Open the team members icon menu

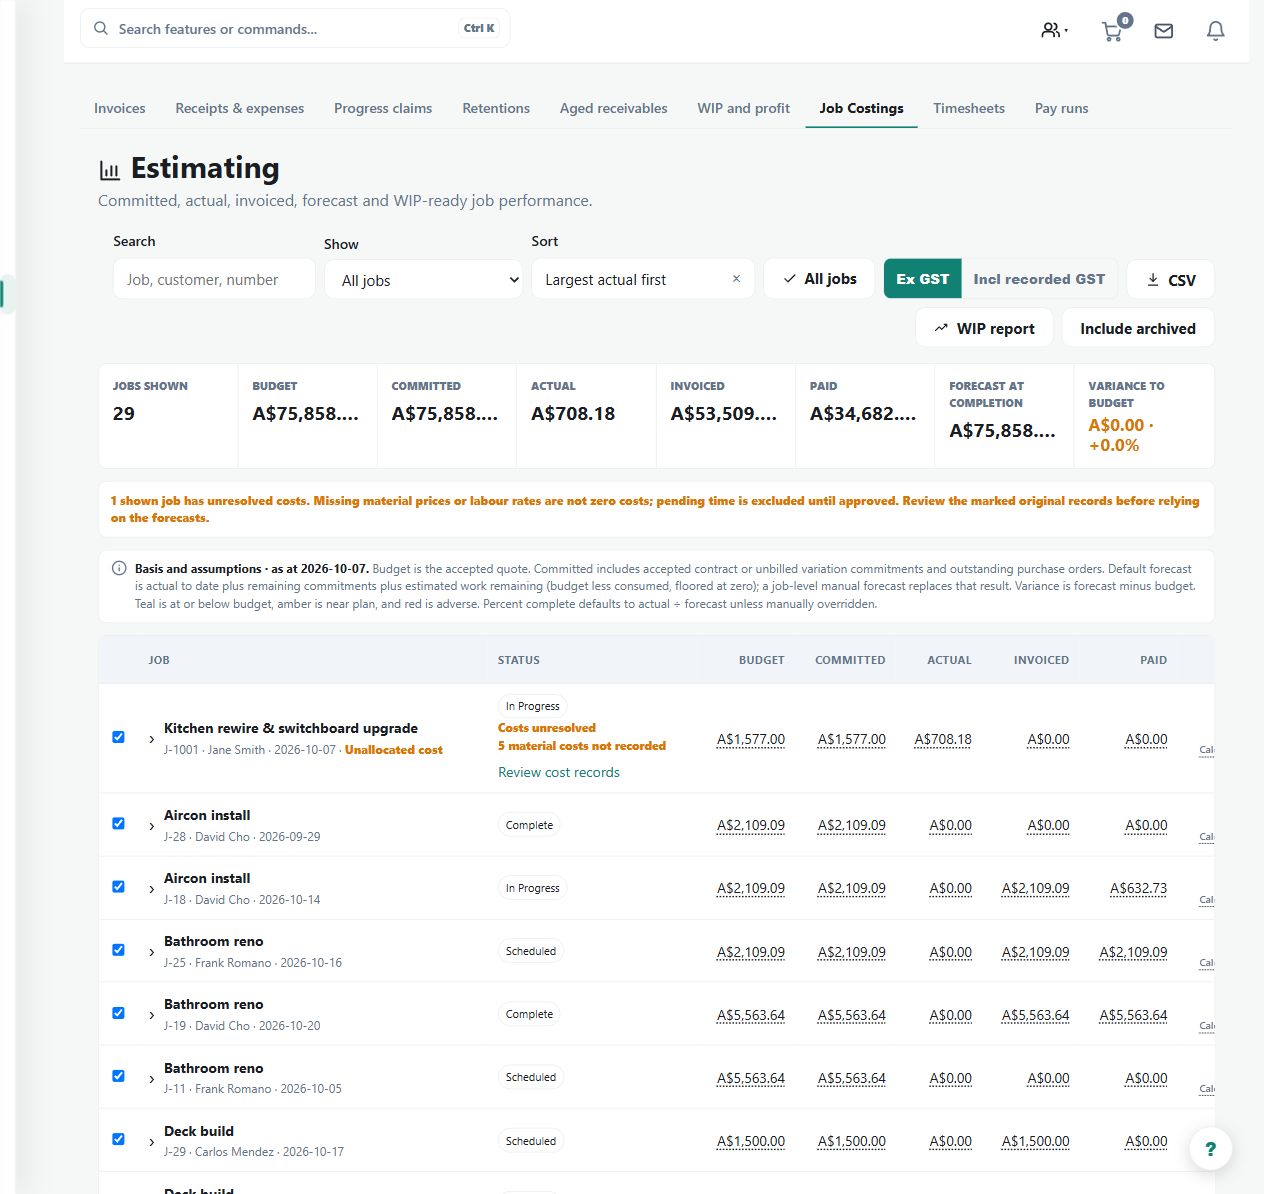point(1054,30)
